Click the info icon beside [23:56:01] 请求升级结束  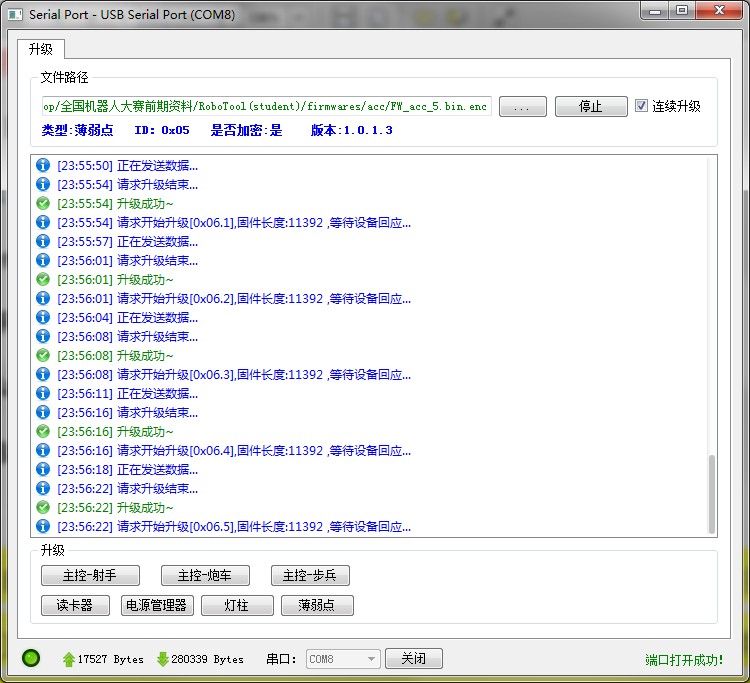43,260
